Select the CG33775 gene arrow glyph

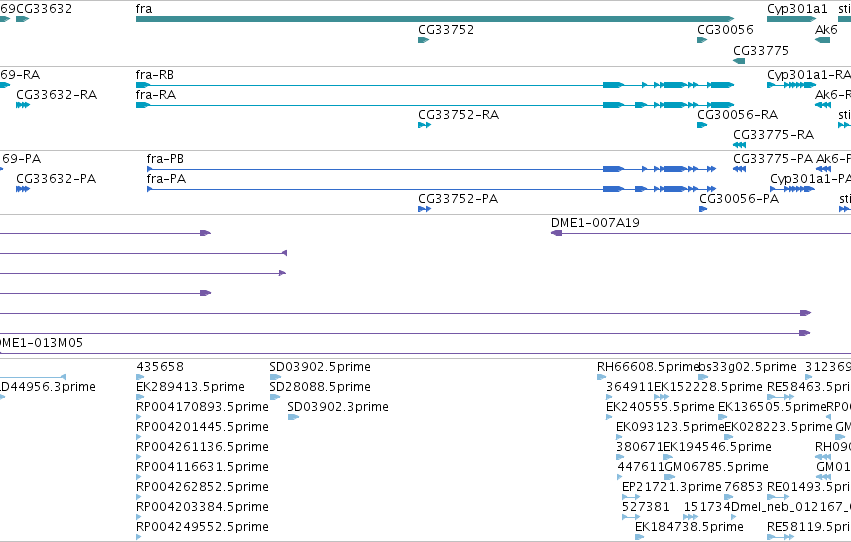point(739,61)
